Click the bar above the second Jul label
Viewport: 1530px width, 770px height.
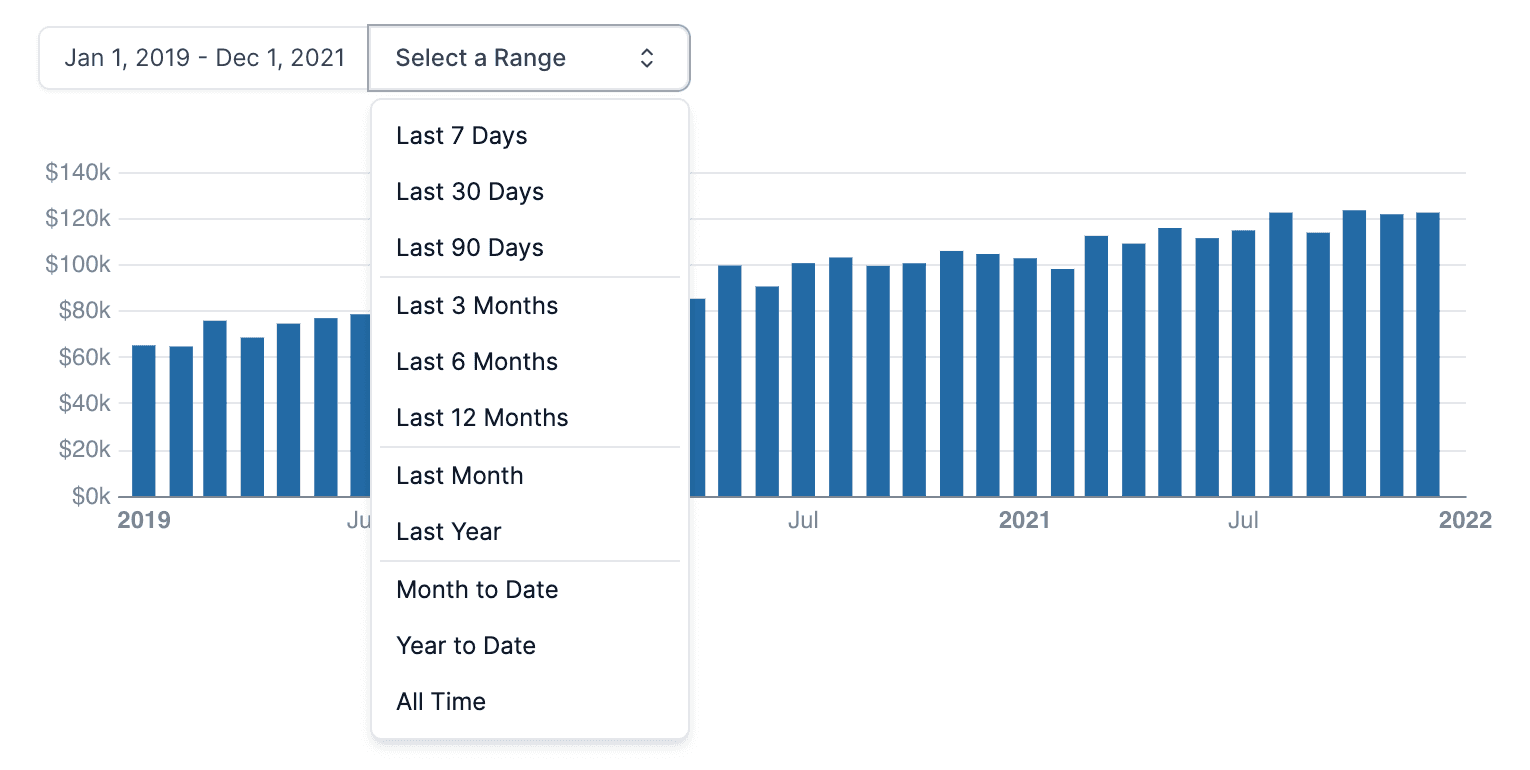pyautogui.click(x=803, y=380)
